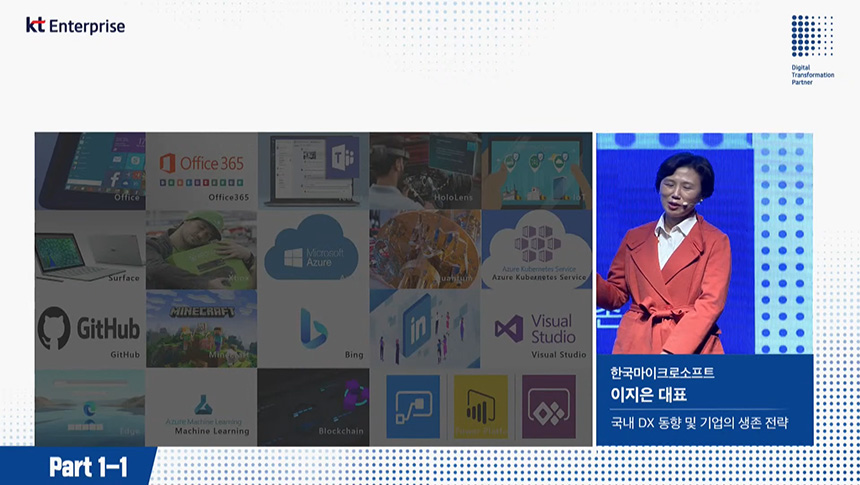Click the speaker video panel
Viewport: 860px width, 485px height.
[705, 244]
